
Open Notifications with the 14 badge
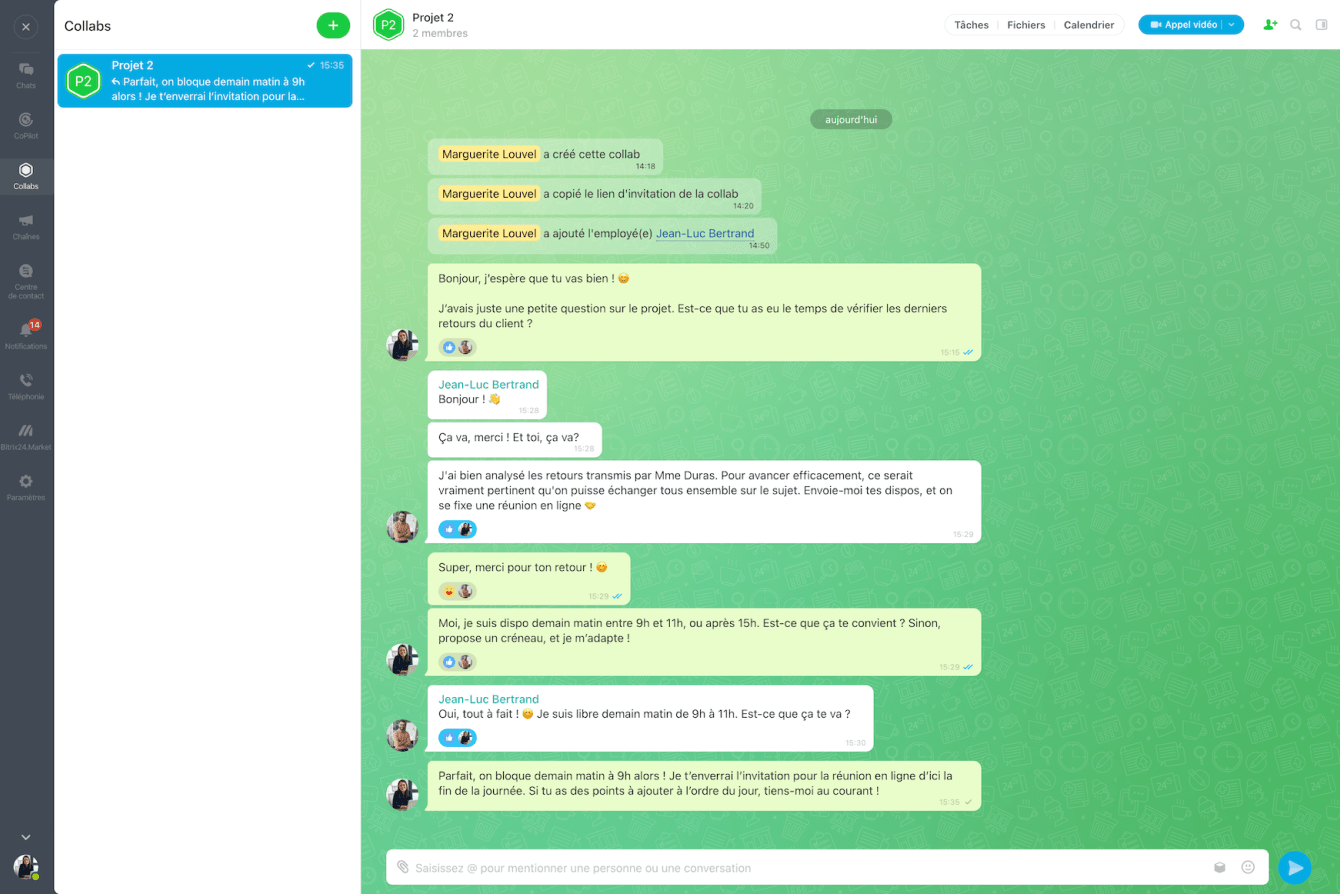click(26, 335)
